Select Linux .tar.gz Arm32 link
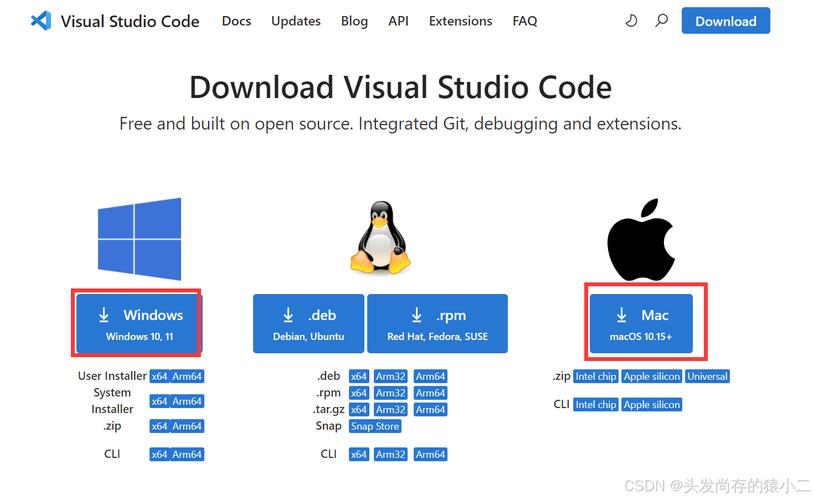 point(390,409)
